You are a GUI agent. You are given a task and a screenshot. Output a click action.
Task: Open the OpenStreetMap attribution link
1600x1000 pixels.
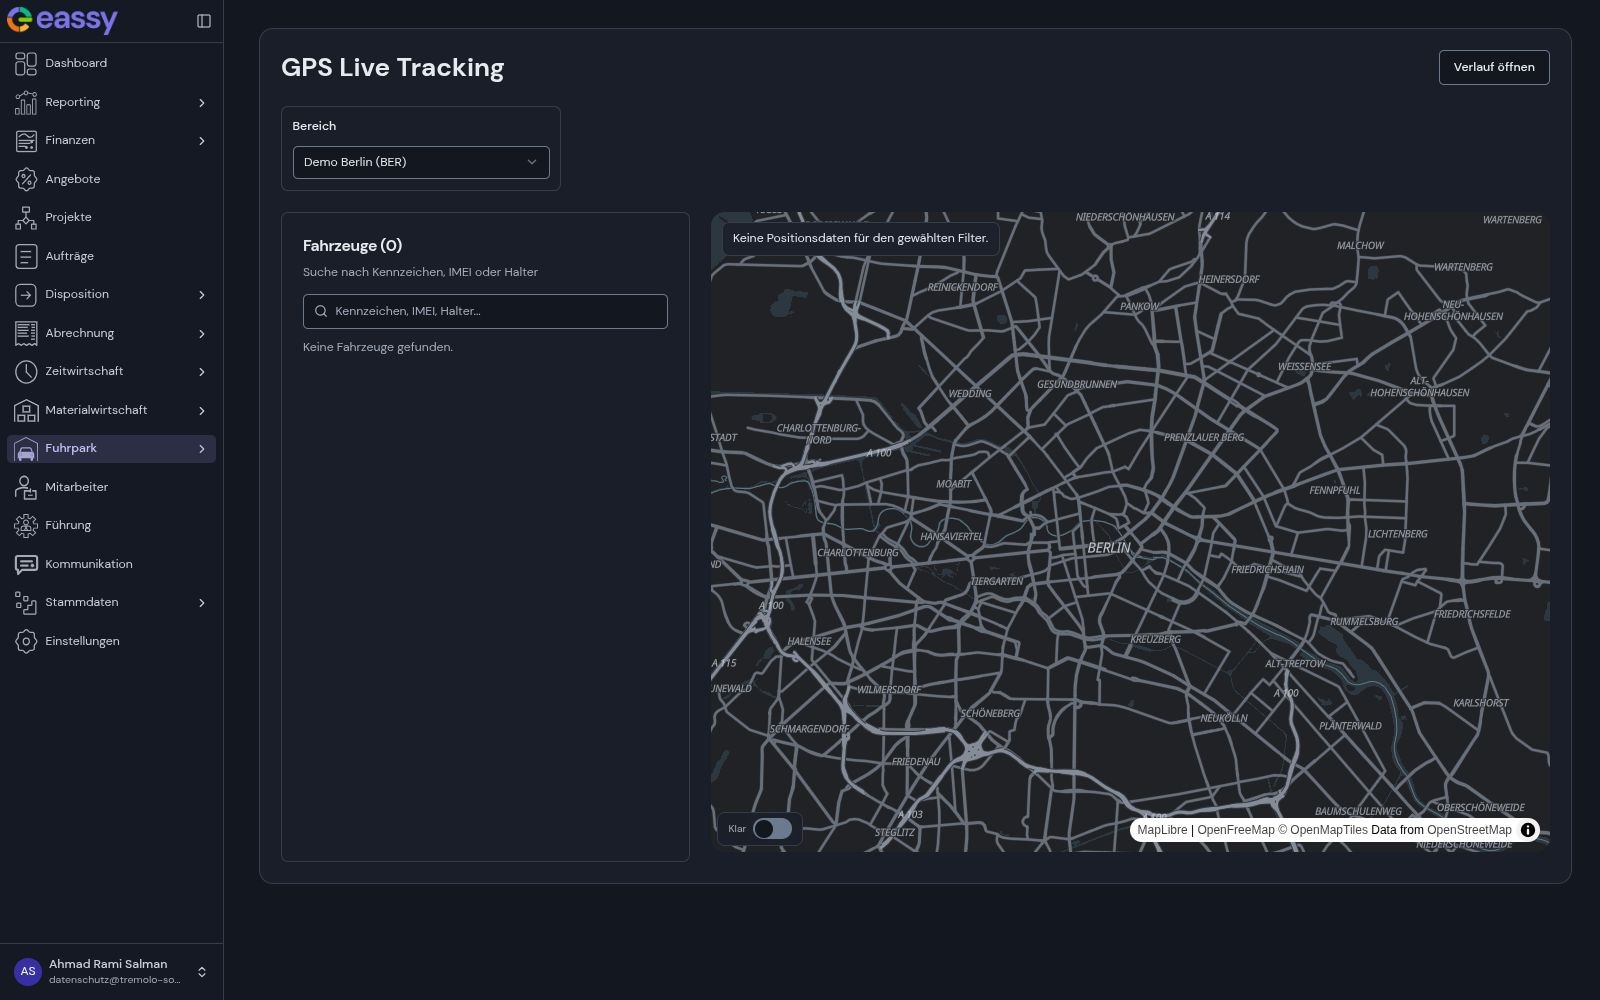coord(1469,830)
